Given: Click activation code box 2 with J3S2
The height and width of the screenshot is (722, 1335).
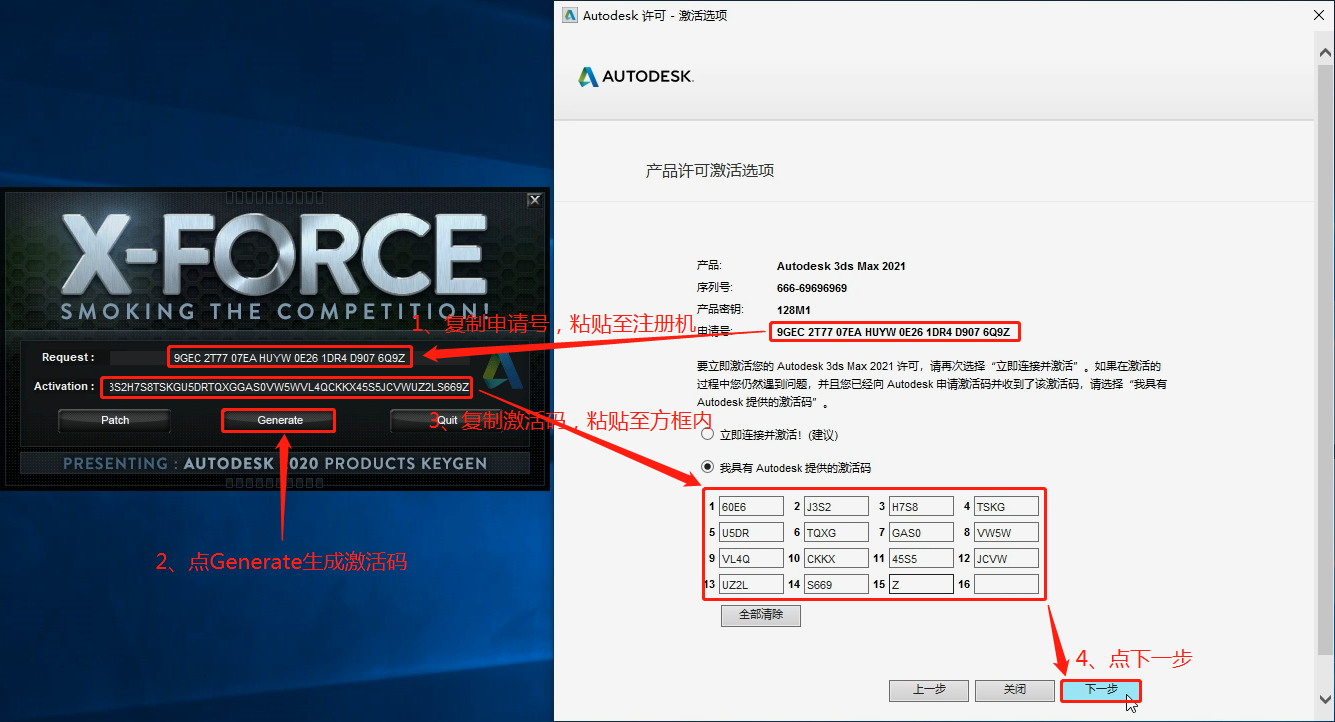Looking at the screenshot, I should (836, 507).
